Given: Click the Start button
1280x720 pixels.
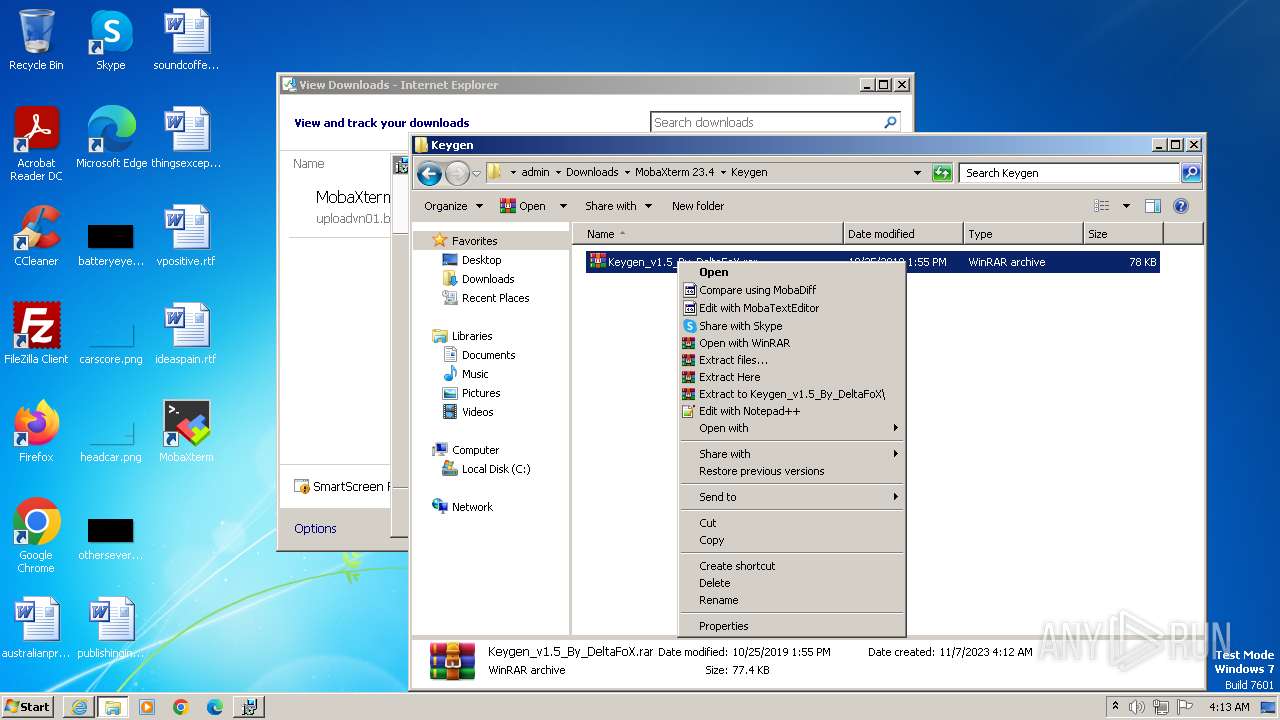Looking at the screenshot, I should [28, 707].
